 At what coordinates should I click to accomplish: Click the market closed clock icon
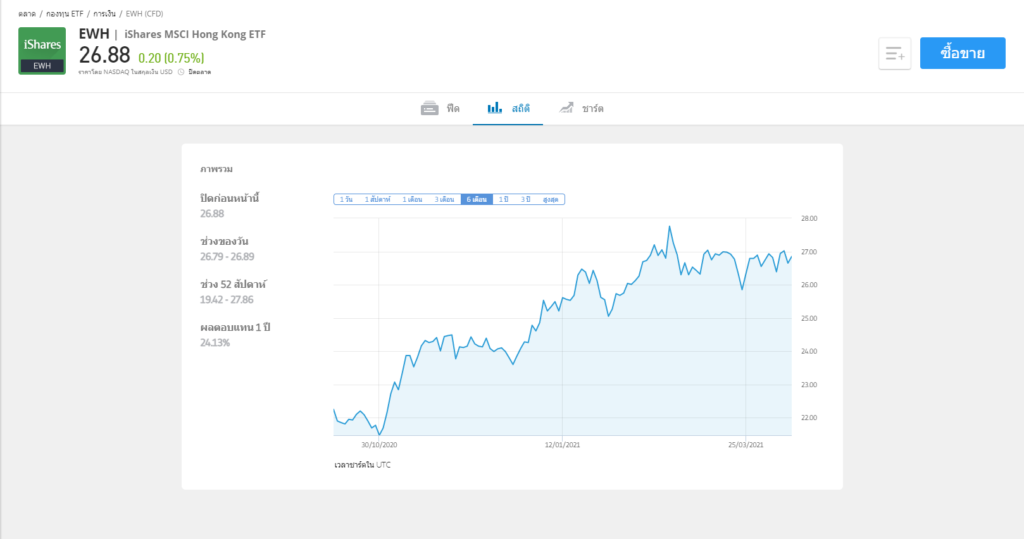coord(181,72)
